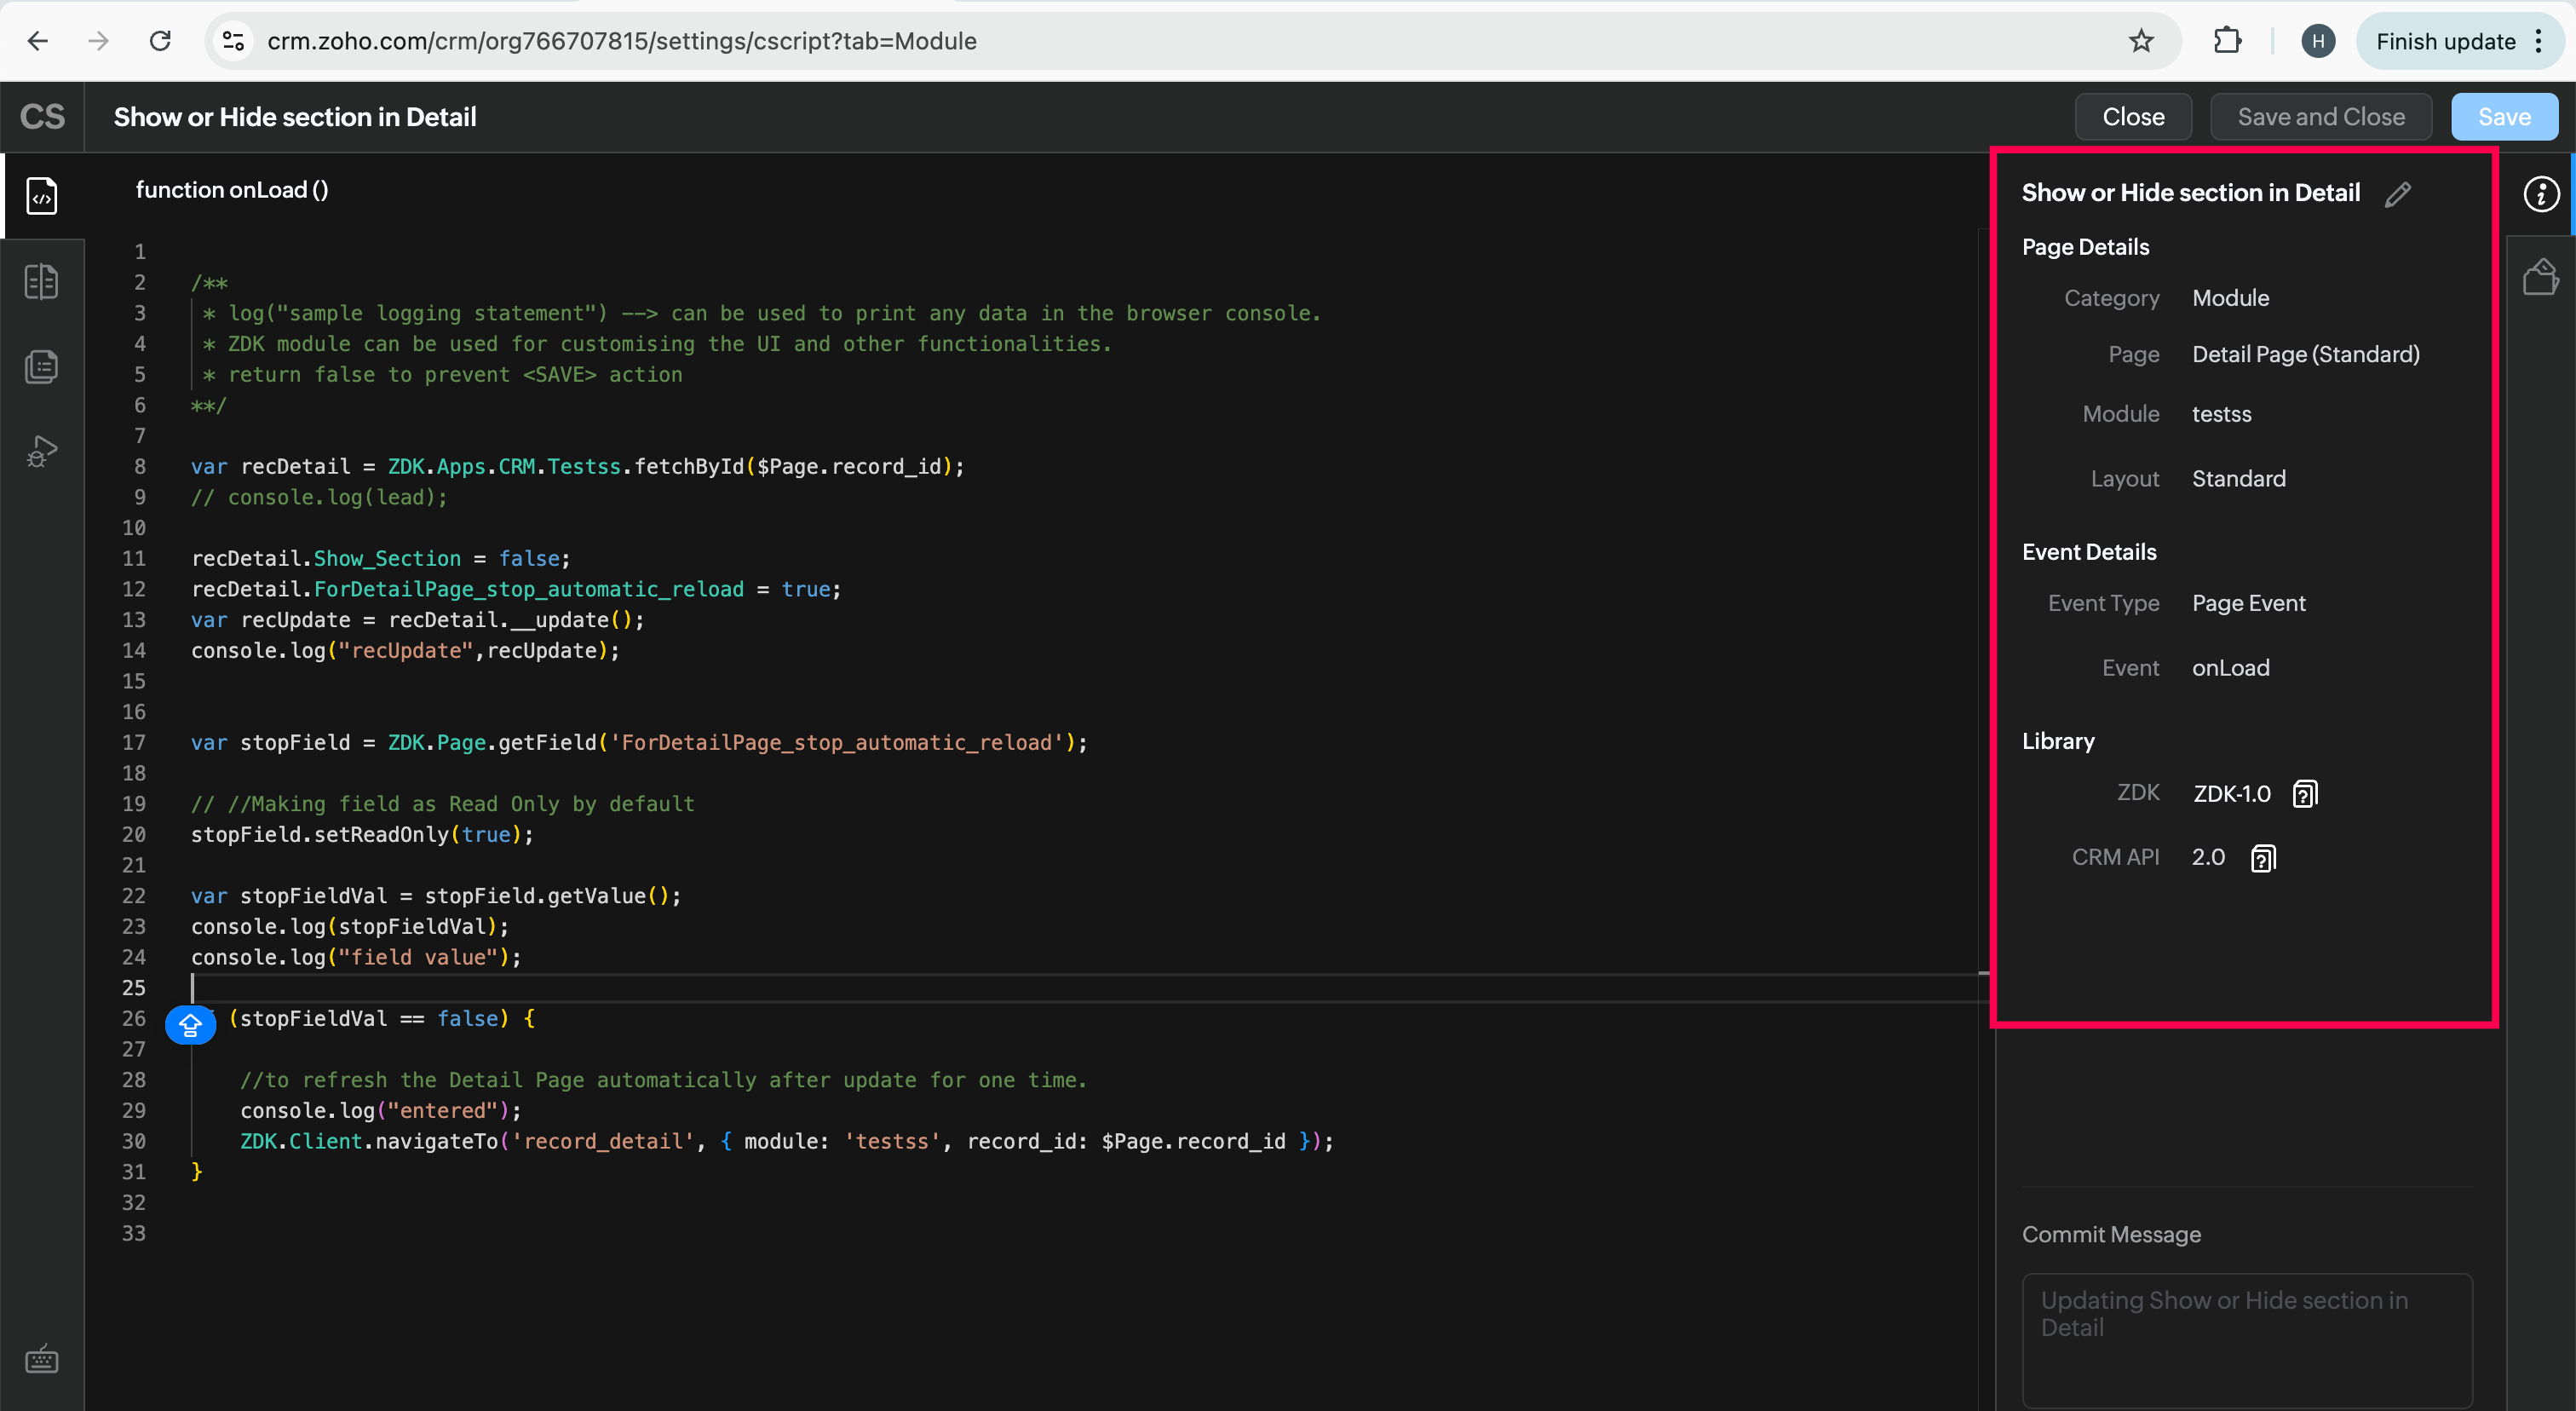This screenshot has width=2576, height=1411.
Task: Open the version history list sidebar icon
Action: click(42, 367)
